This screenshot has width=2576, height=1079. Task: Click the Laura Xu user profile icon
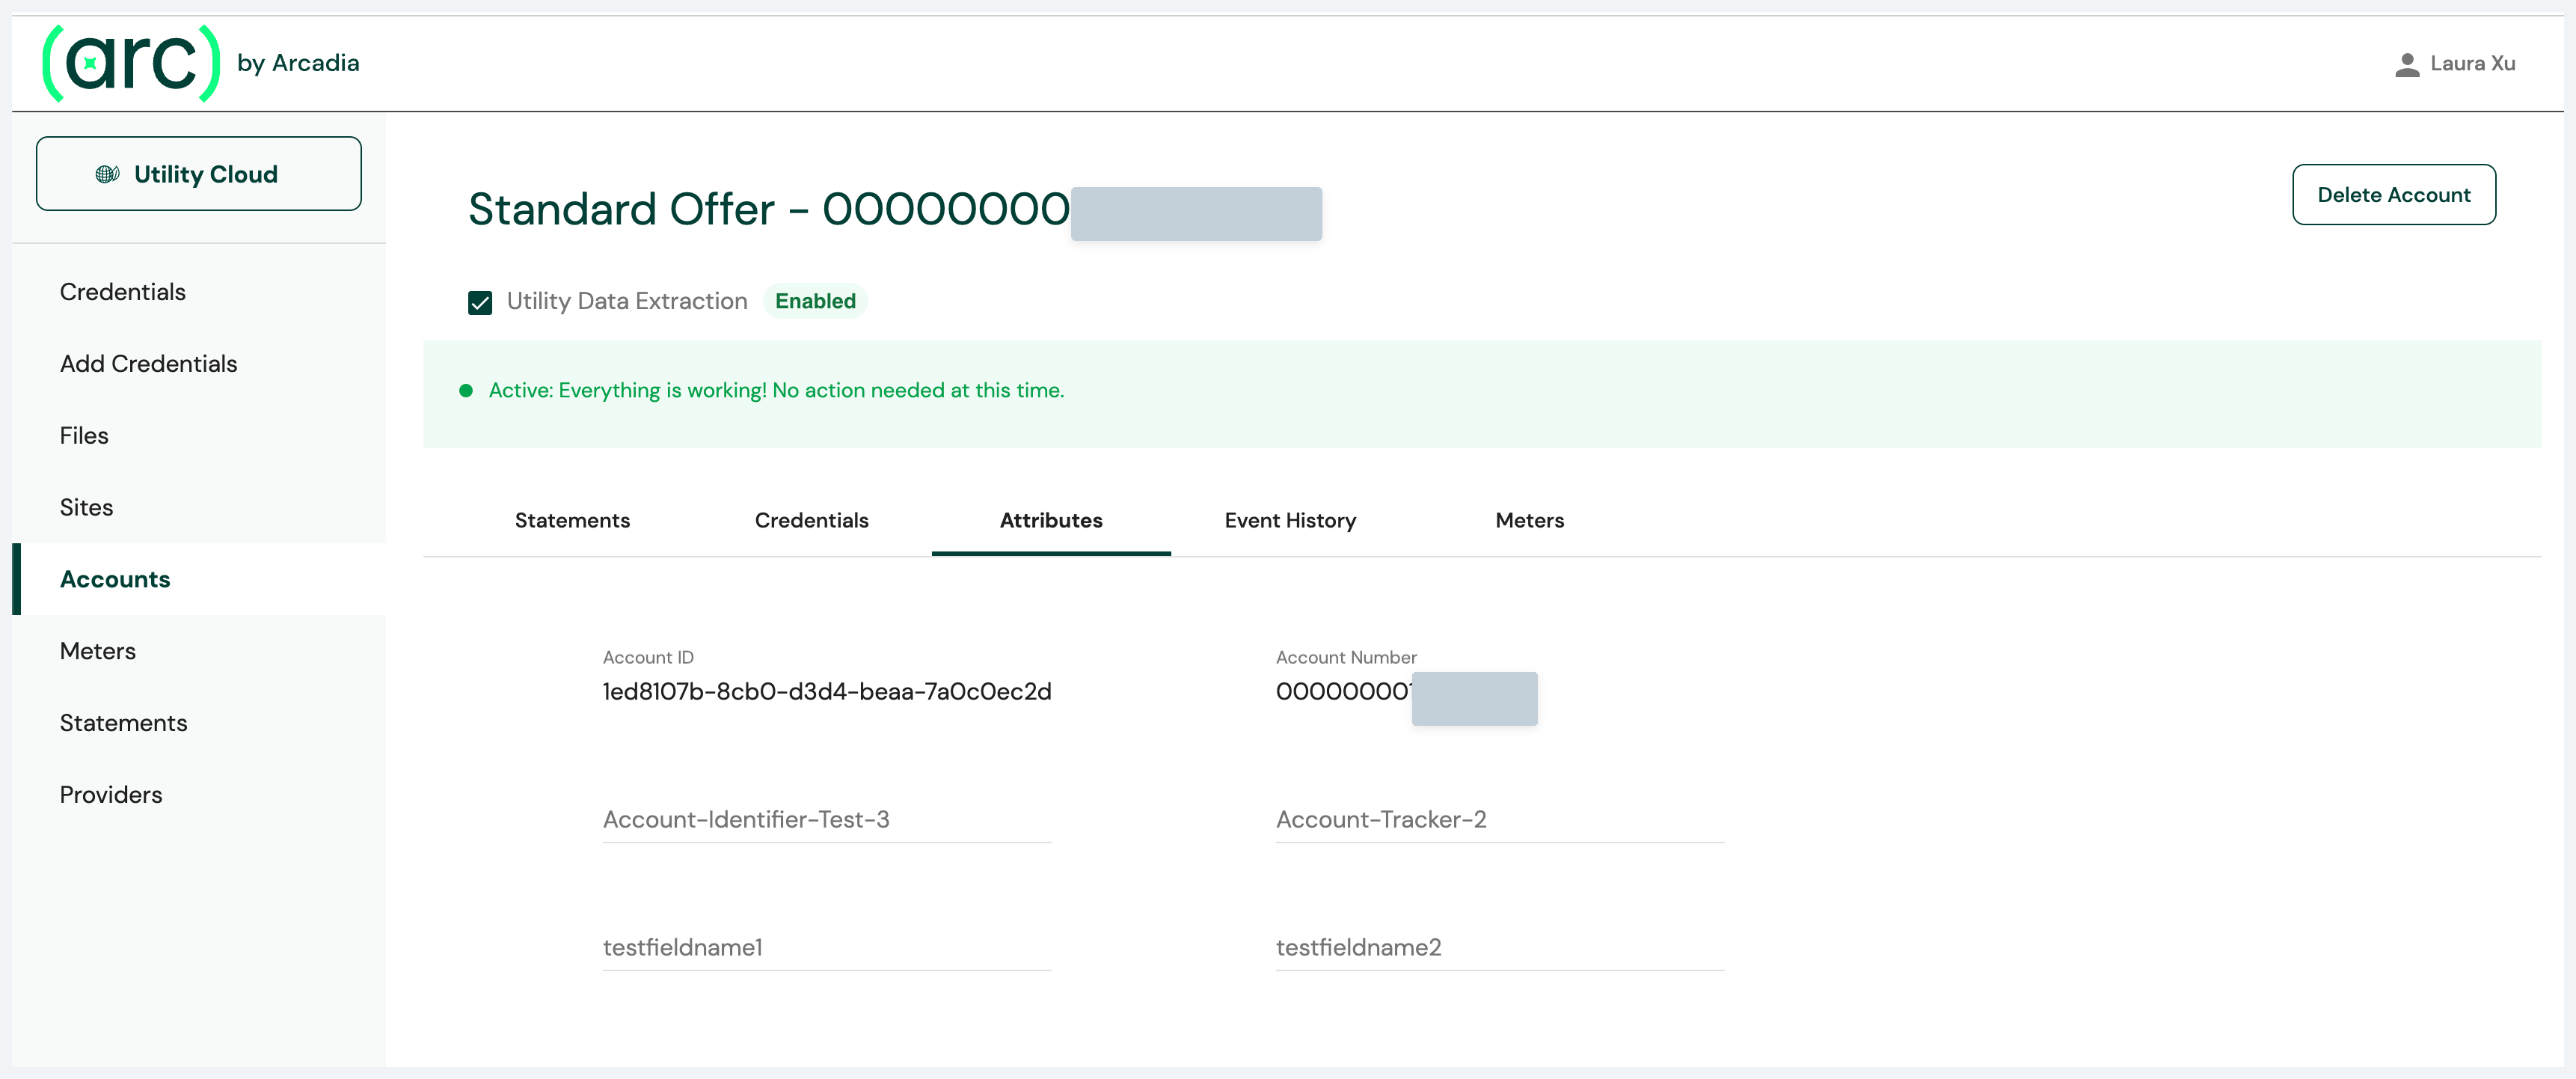pyautogui.click(x=2406, y=64)
